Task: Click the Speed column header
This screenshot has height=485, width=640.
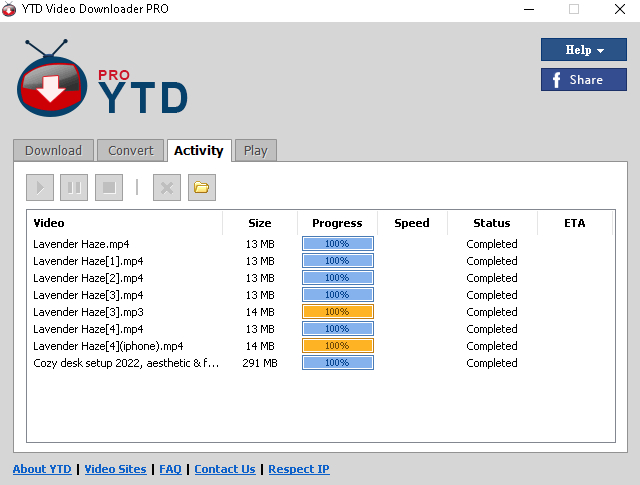Action: pos(412,223)
